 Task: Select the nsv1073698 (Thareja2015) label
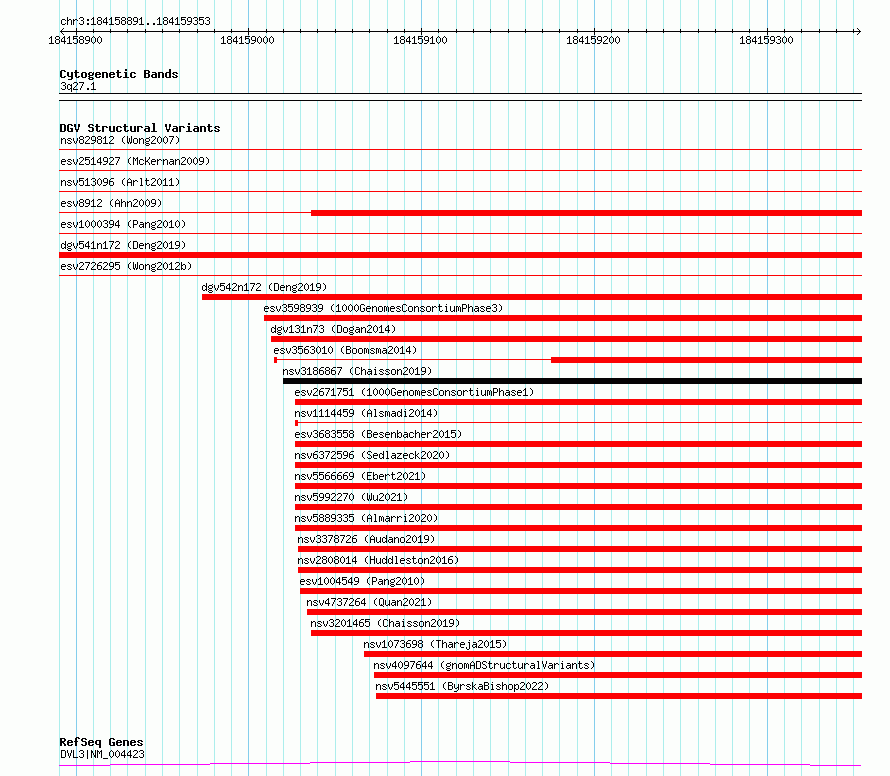point(435,644)
